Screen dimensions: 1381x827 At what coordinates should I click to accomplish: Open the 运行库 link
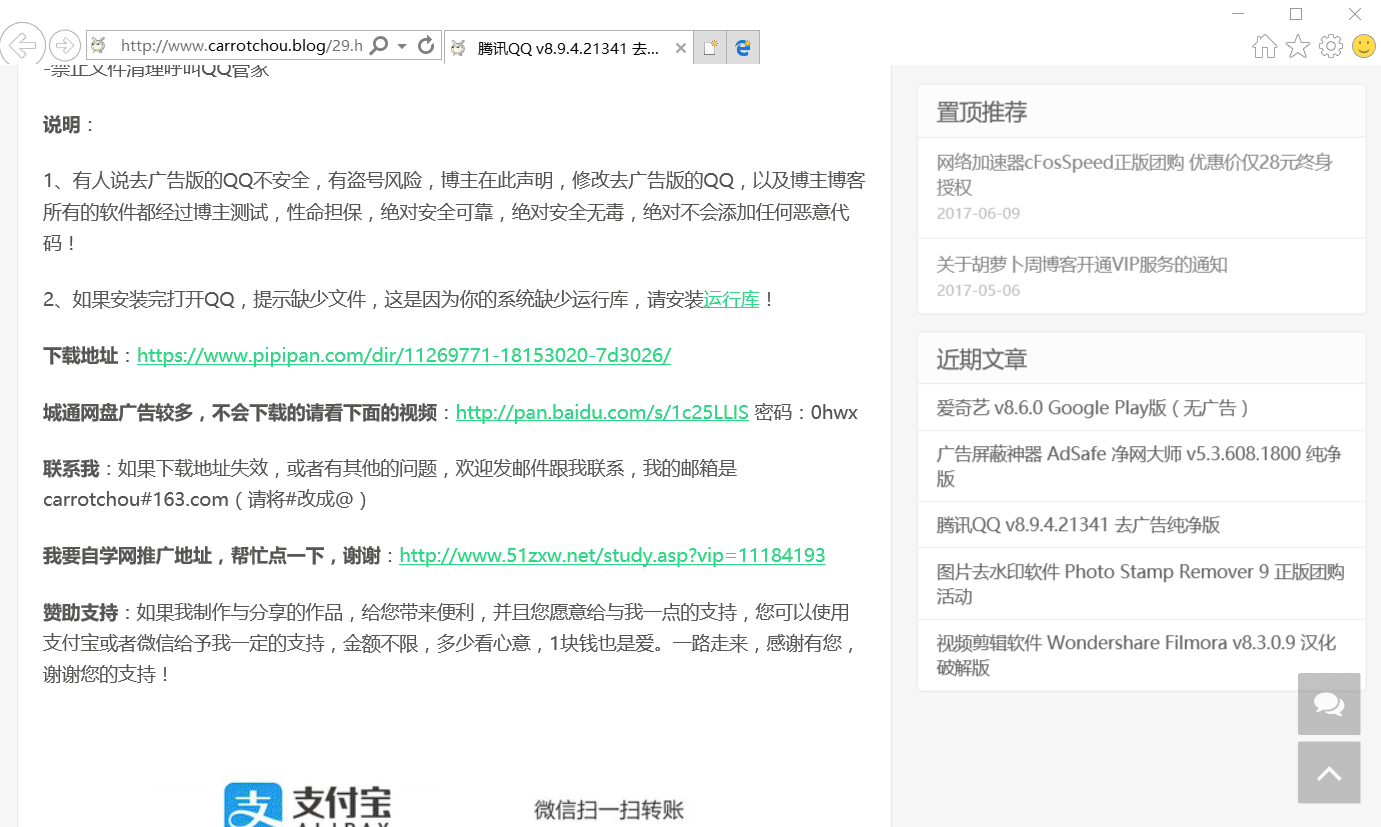(x=732, y=299)
